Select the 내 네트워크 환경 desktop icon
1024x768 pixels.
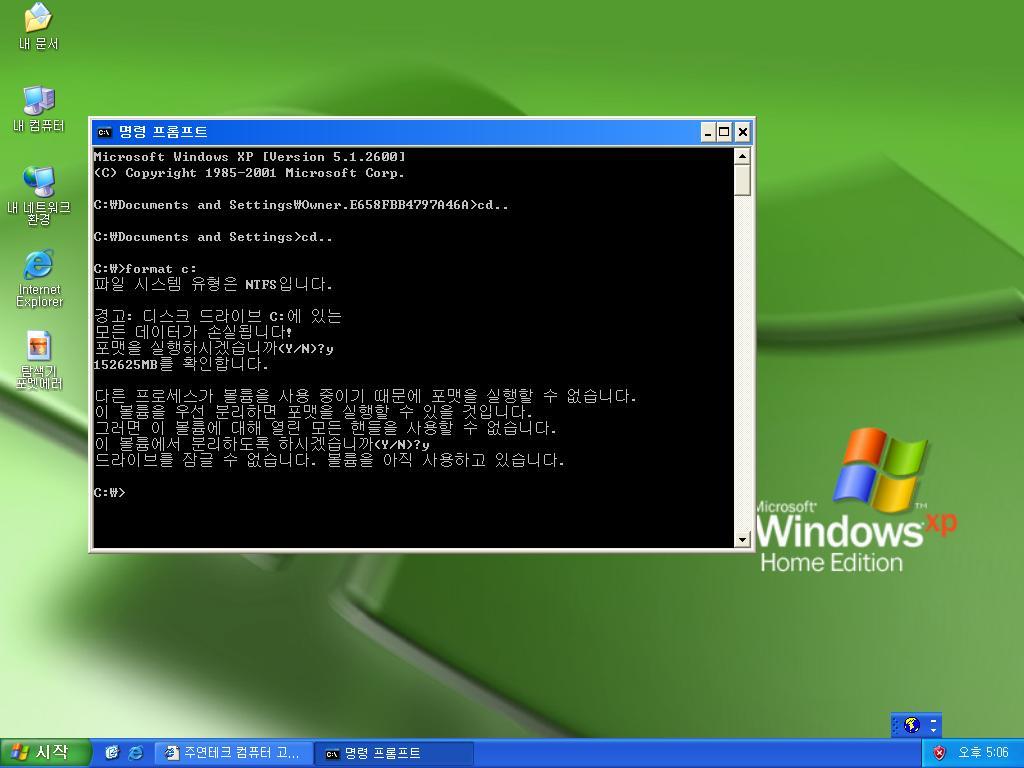[39, 194]
